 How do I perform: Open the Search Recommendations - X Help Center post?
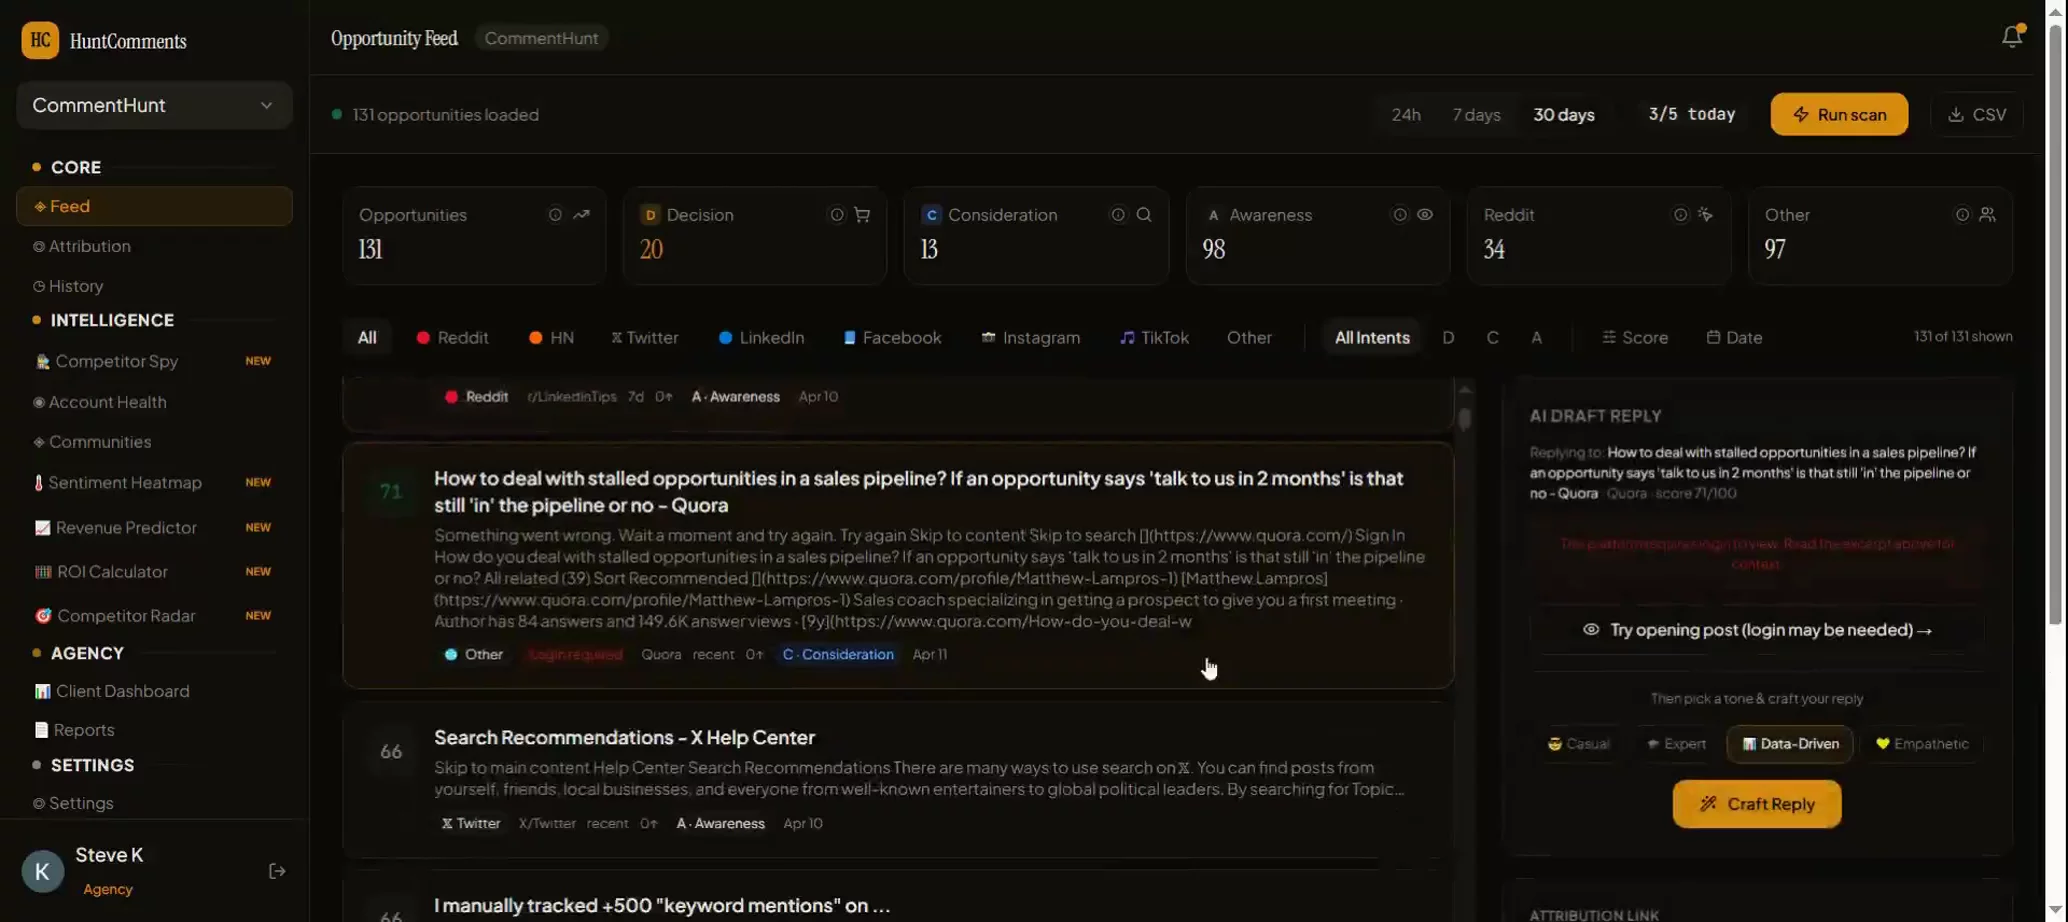click(x=624, y=737)
